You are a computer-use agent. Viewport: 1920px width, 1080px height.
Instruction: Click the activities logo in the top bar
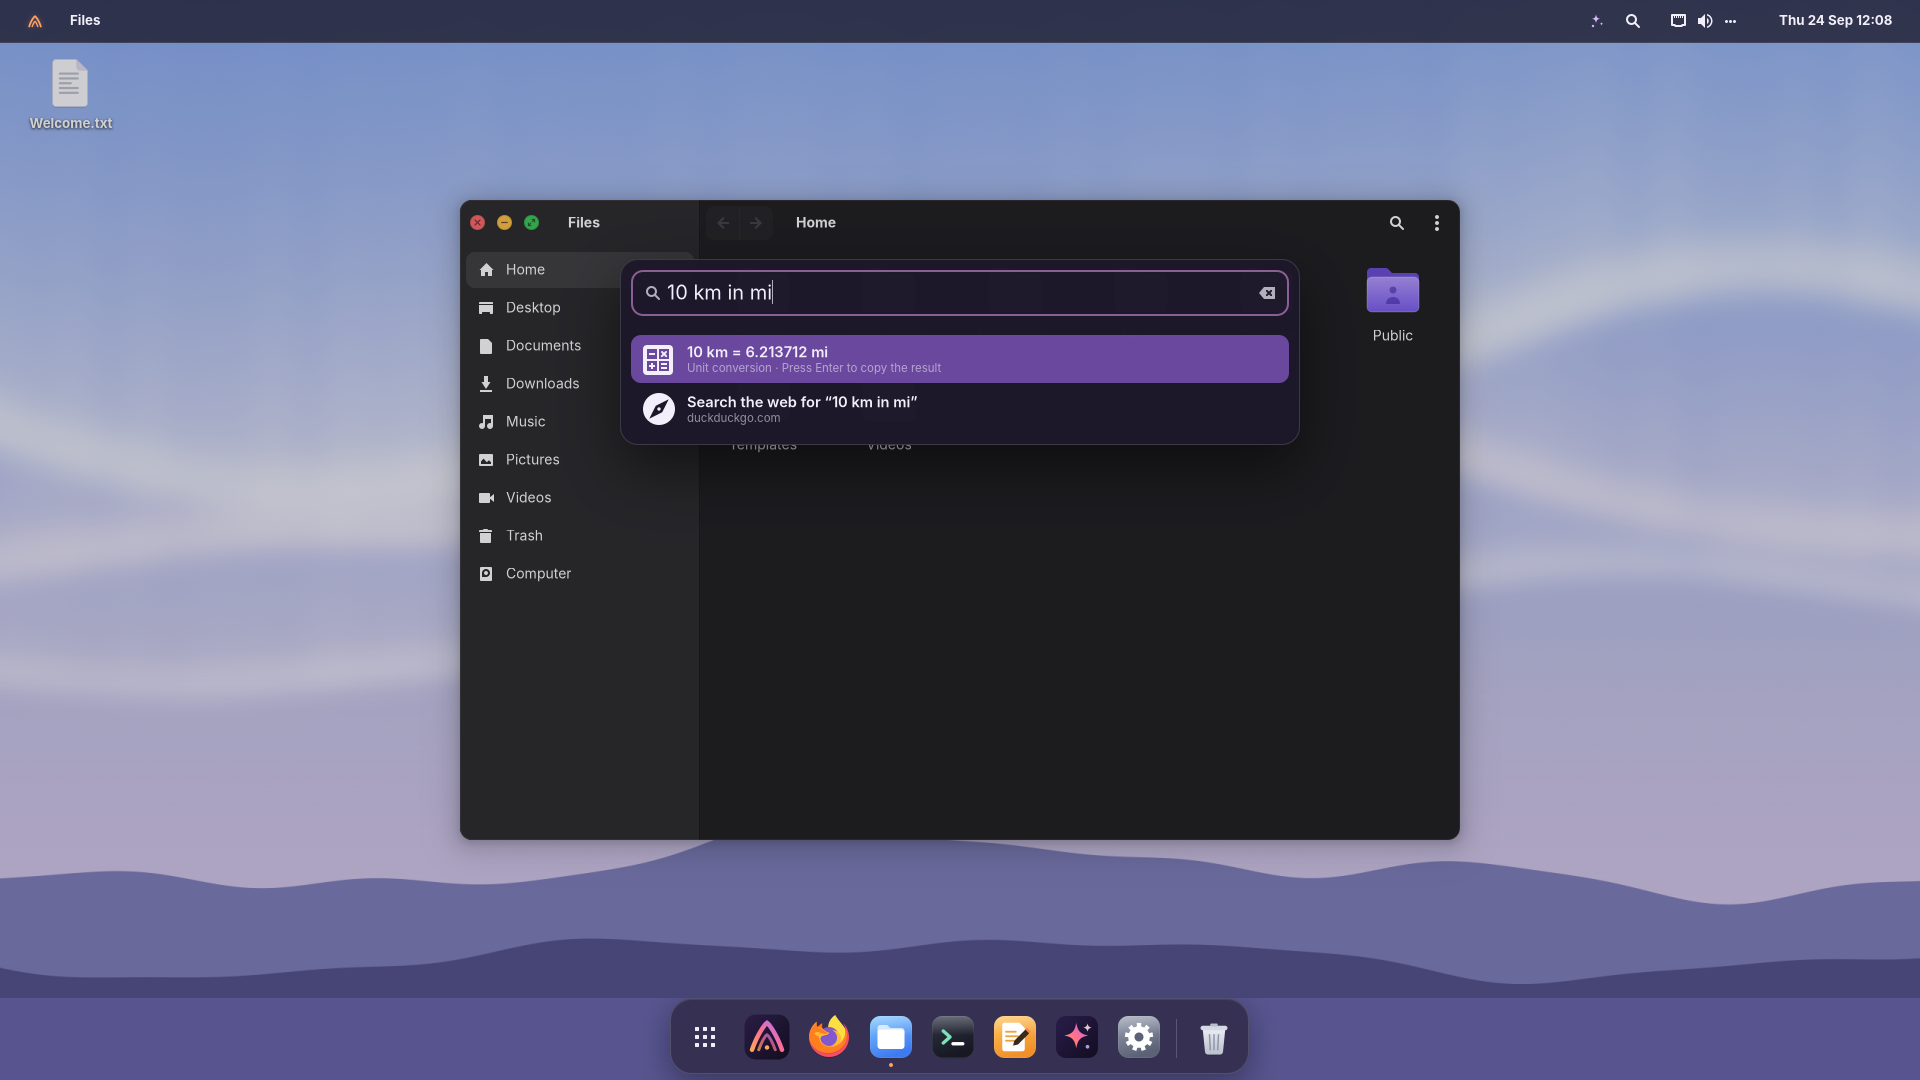[x=35, y=21]
